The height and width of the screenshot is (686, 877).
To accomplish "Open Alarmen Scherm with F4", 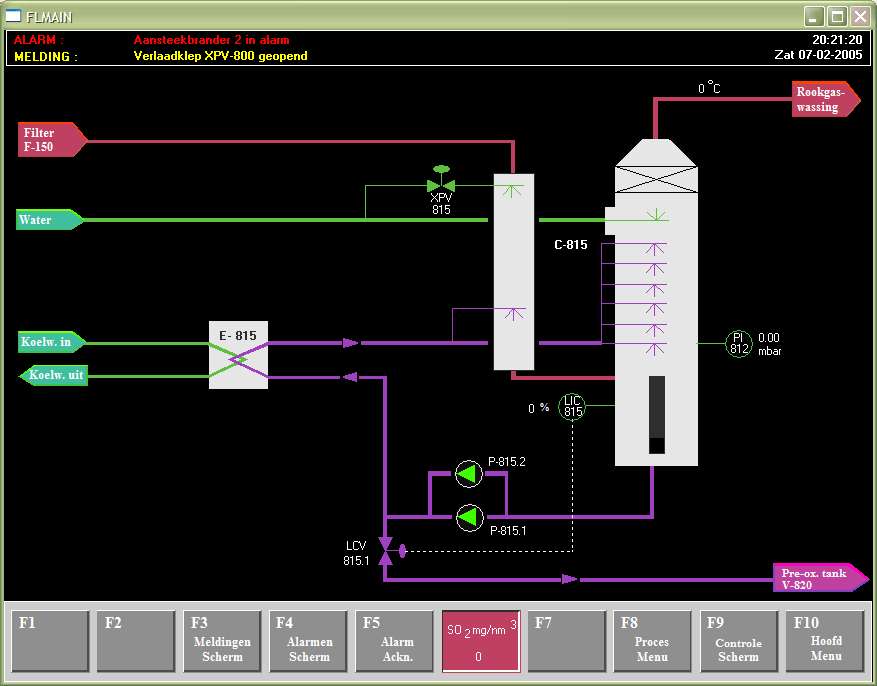I will pos(309,641).
